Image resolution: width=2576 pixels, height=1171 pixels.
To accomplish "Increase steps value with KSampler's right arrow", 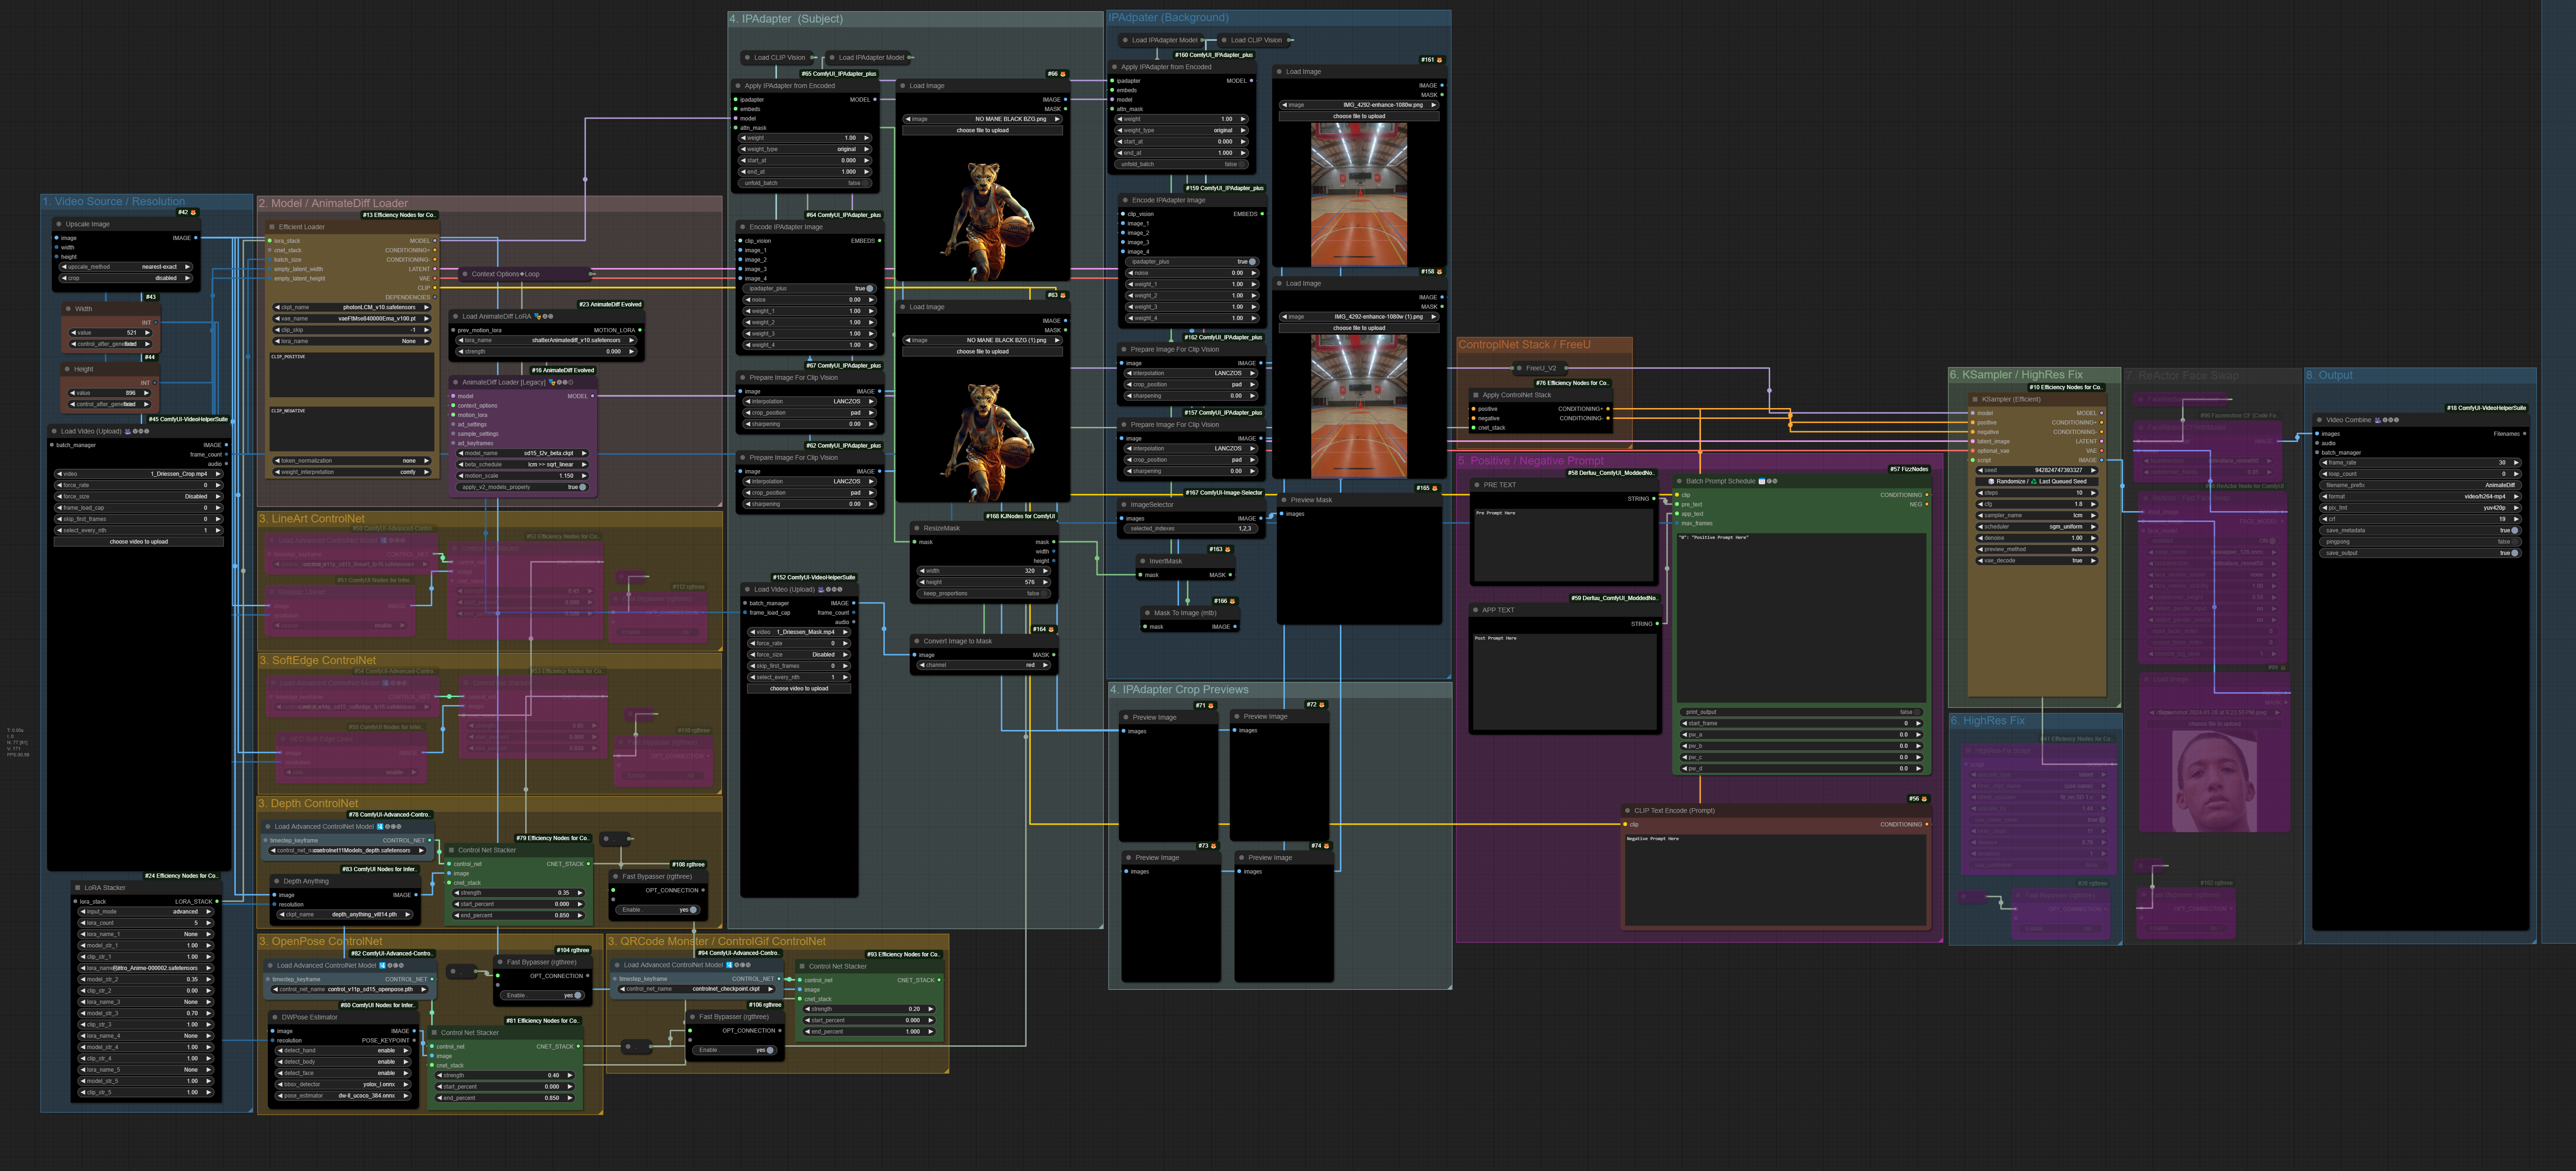I will tap(2093, 493).
